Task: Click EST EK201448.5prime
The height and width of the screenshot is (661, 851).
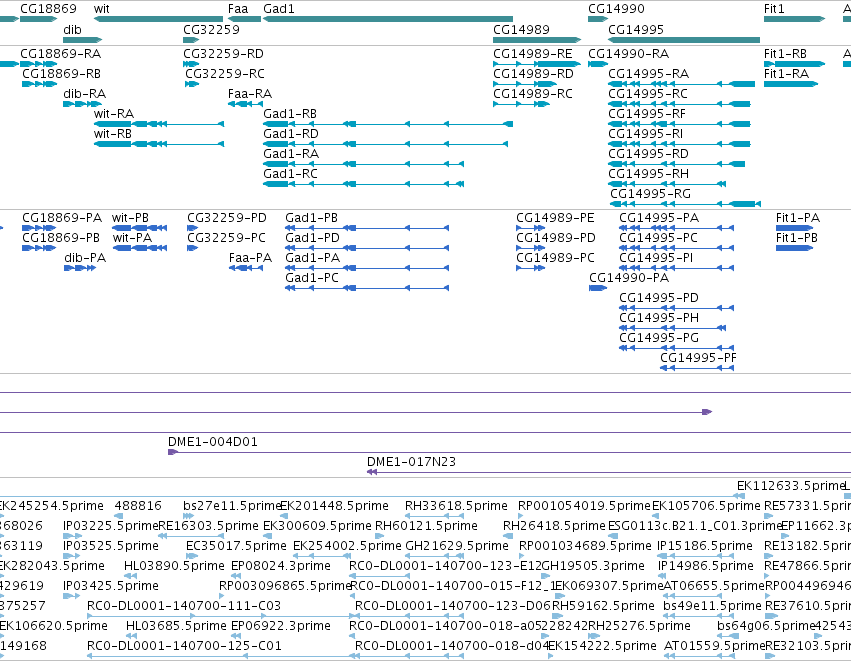Action: (284, 517)
